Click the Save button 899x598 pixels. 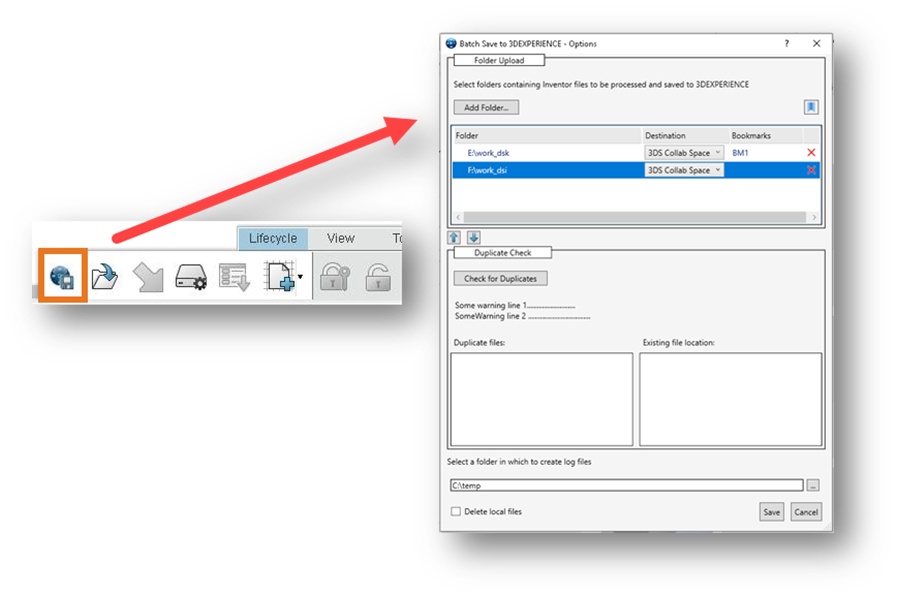[x=772, y=512]
